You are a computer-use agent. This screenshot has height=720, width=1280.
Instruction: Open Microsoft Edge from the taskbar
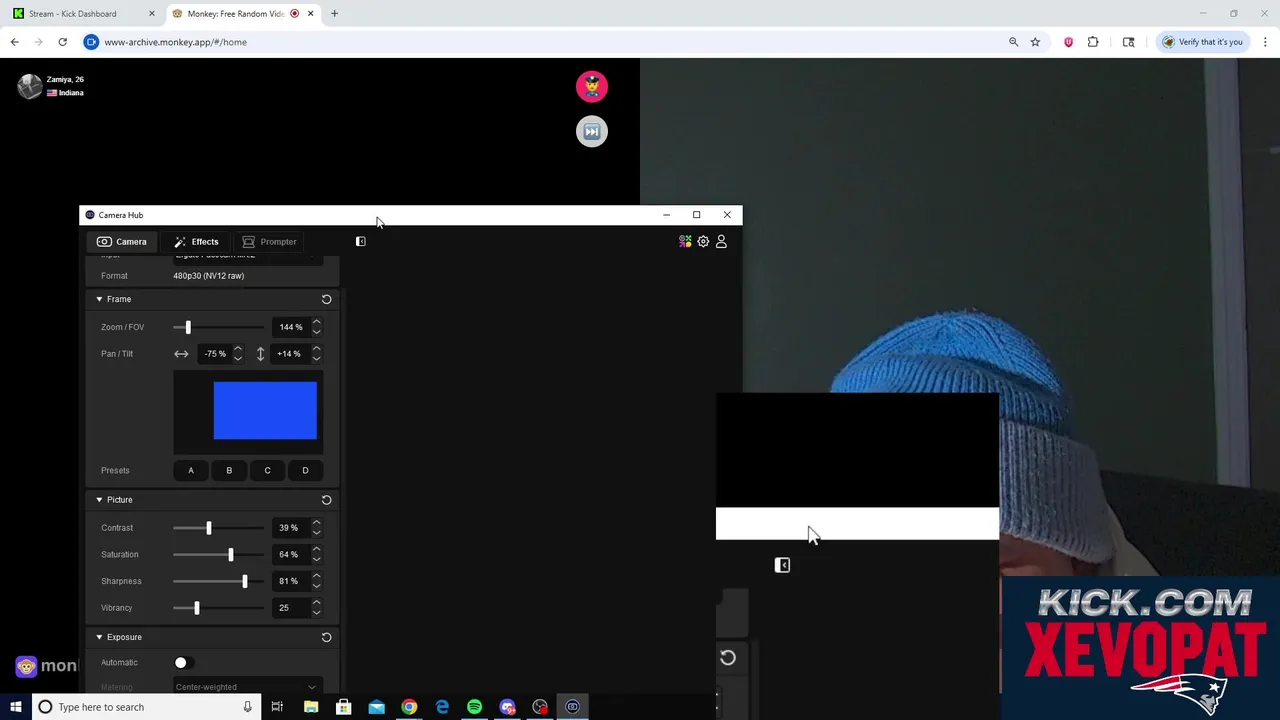pyautogui.click(x=442, y=707)
